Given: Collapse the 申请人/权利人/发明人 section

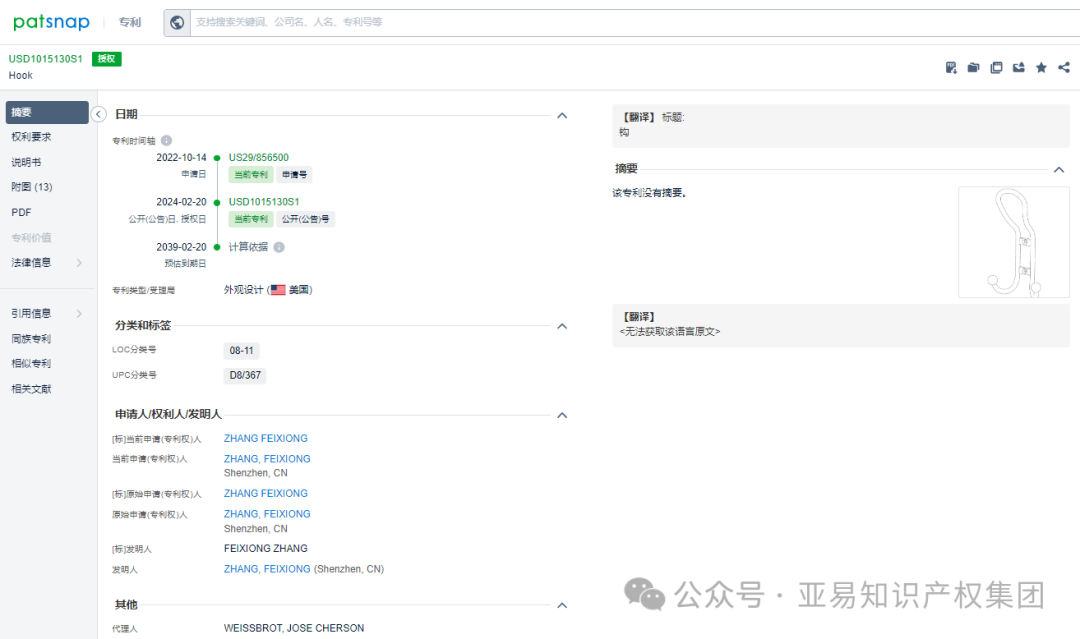Looking at the screenshot, I should click(x=561, y=414).
